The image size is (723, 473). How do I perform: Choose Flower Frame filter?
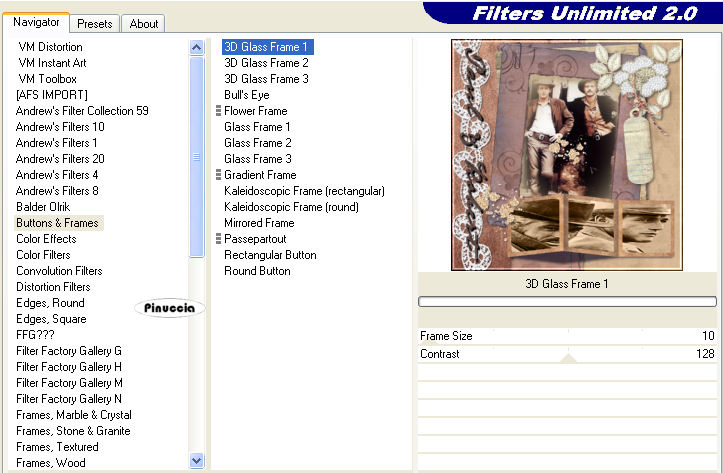[255, 111]
